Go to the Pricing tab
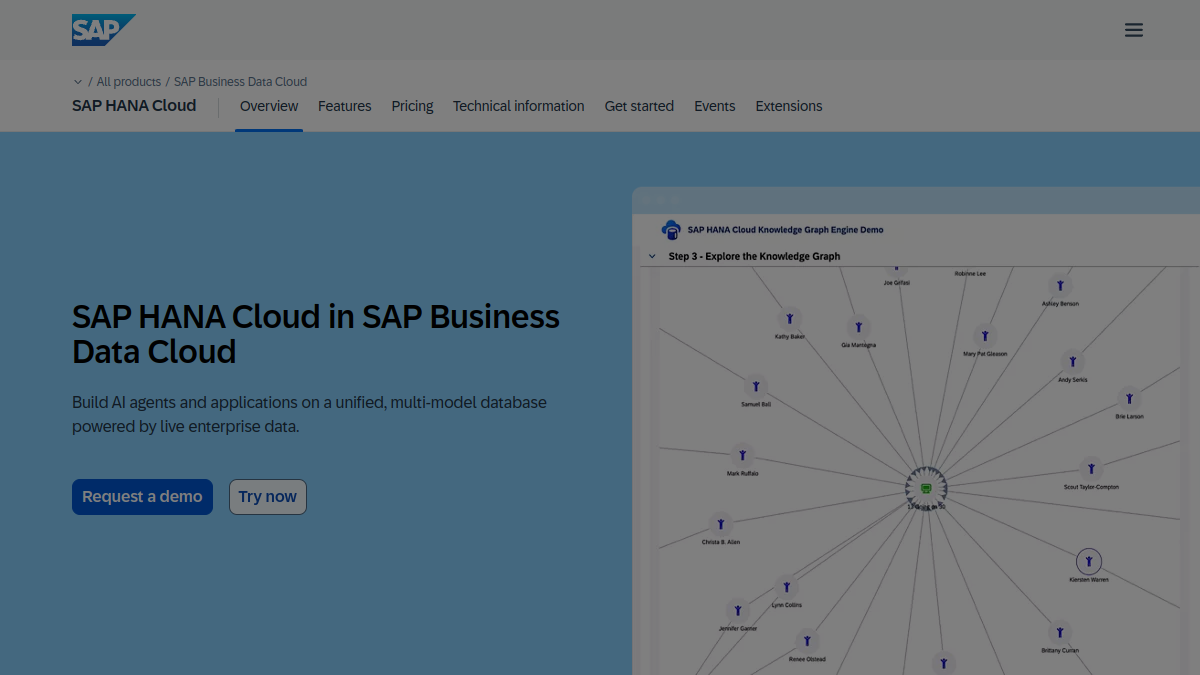The image size is (1200, 675). pos(412,106)
